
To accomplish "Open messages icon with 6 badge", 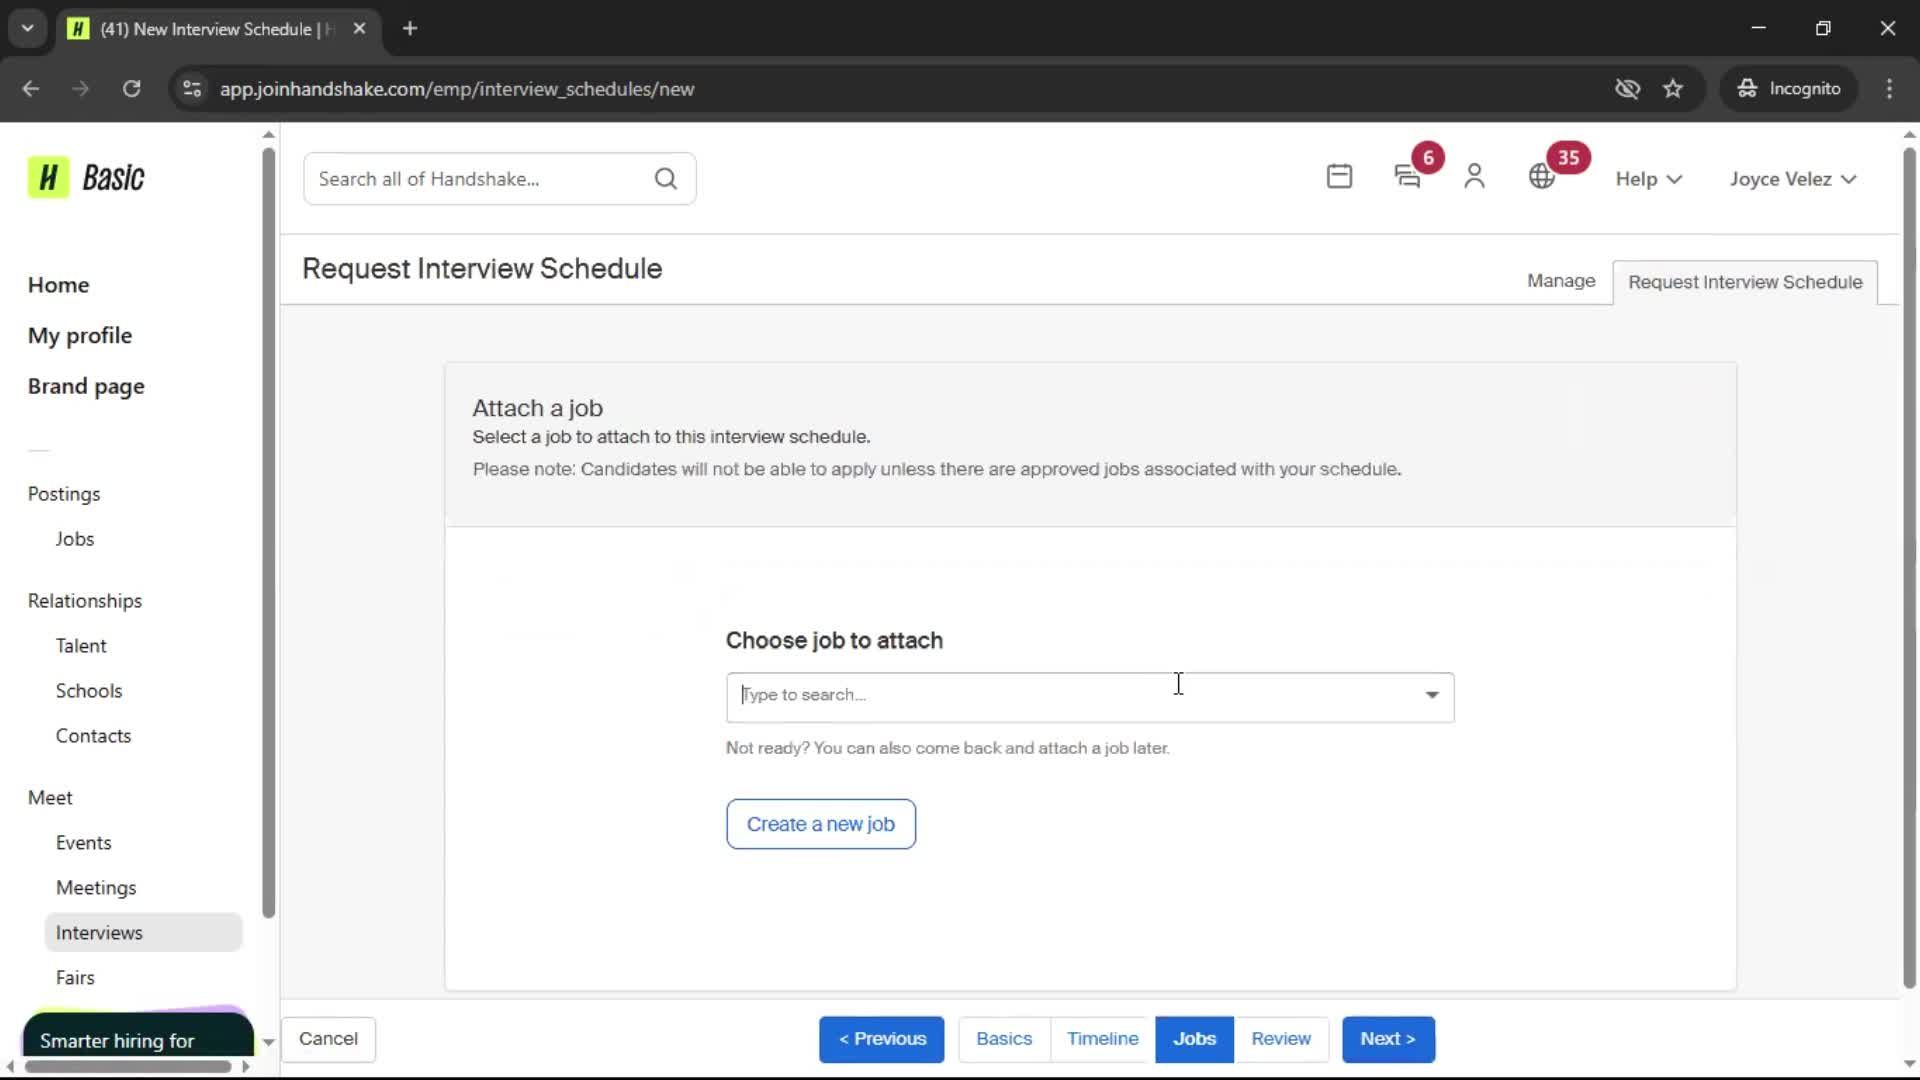I will (x=1407, y=177).
